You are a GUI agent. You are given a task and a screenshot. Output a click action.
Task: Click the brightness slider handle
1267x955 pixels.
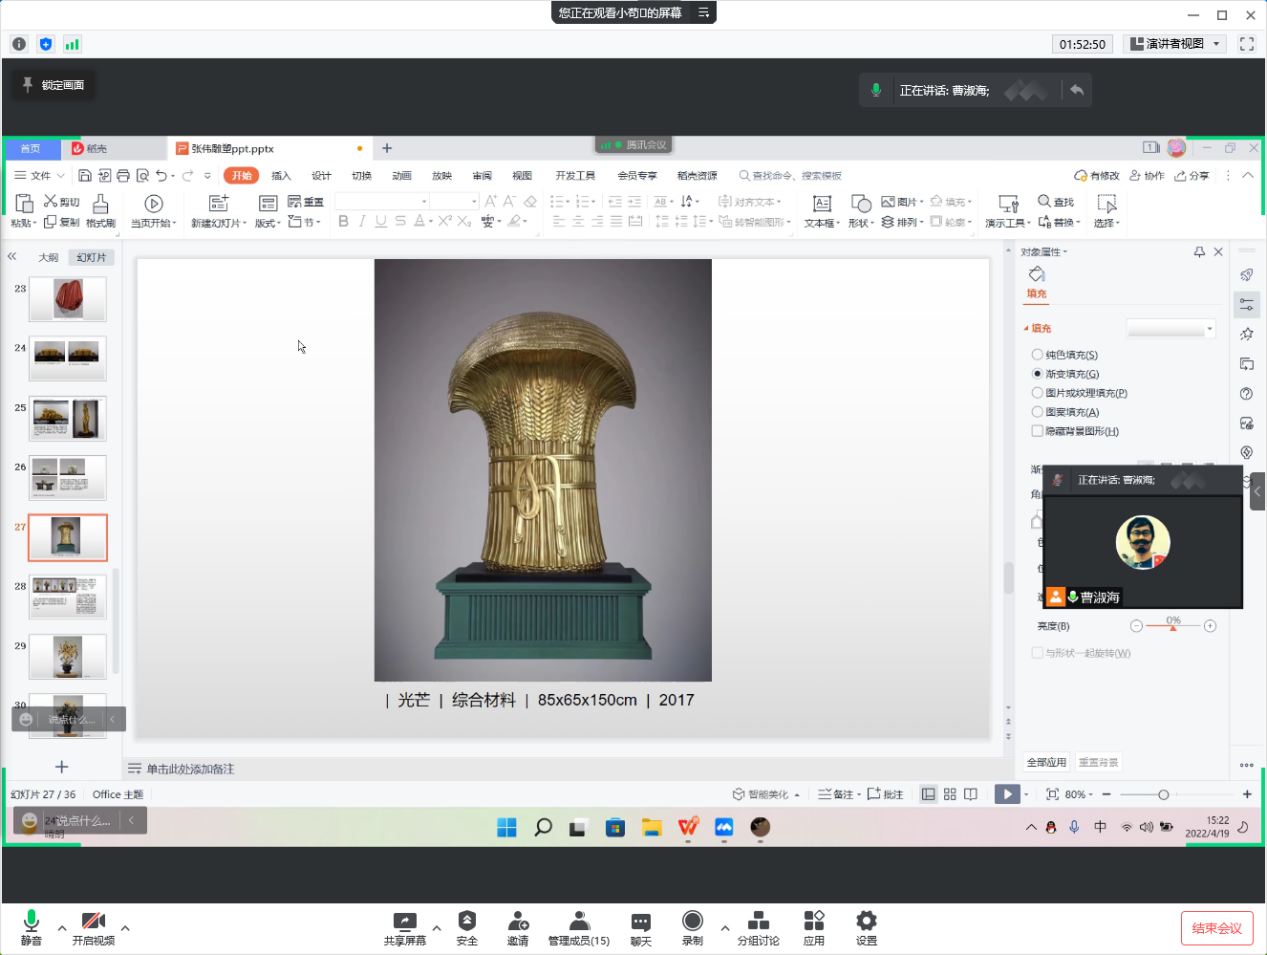coord(1173,627)
